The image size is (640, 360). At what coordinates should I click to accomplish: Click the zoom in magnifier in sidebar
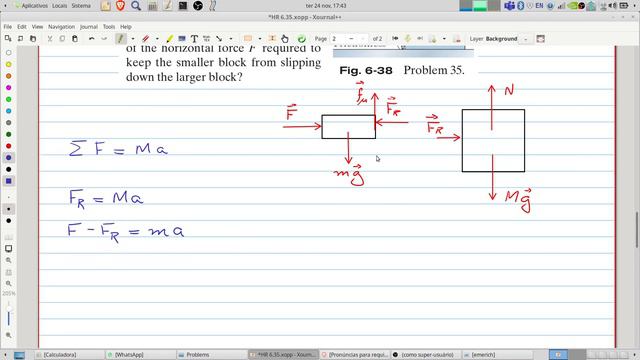[x=9, y=260]
